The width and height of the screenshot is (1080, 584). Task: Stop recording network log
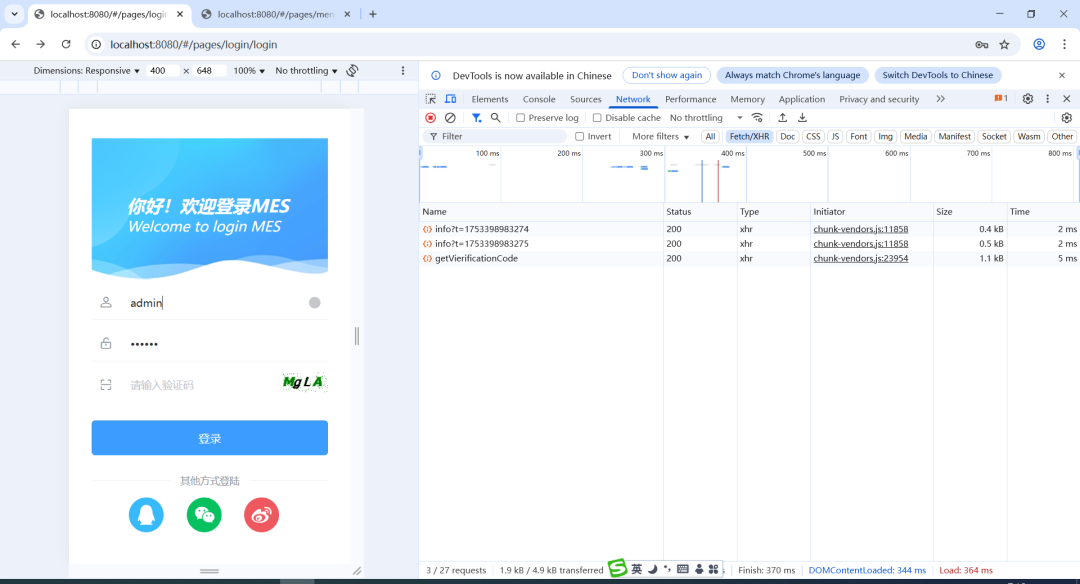pos(431,118)
